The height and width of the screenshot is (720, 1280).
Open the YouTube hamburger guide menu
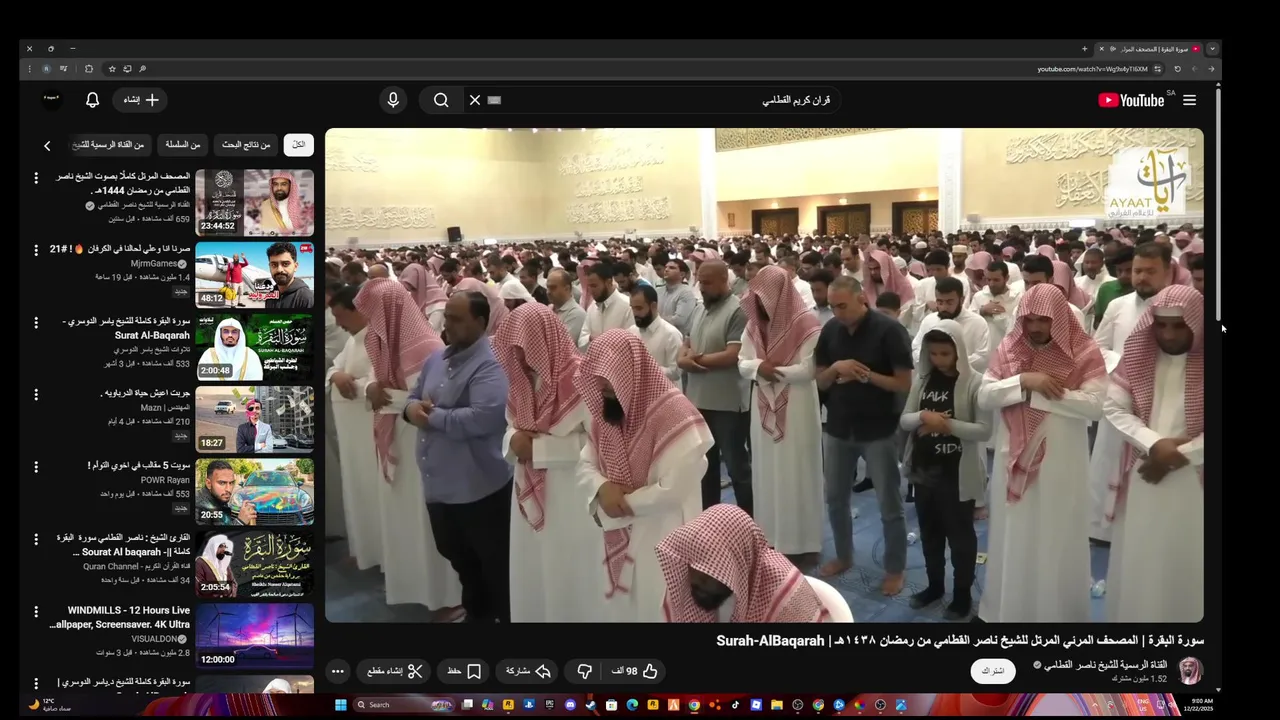tap(1189, 100)
